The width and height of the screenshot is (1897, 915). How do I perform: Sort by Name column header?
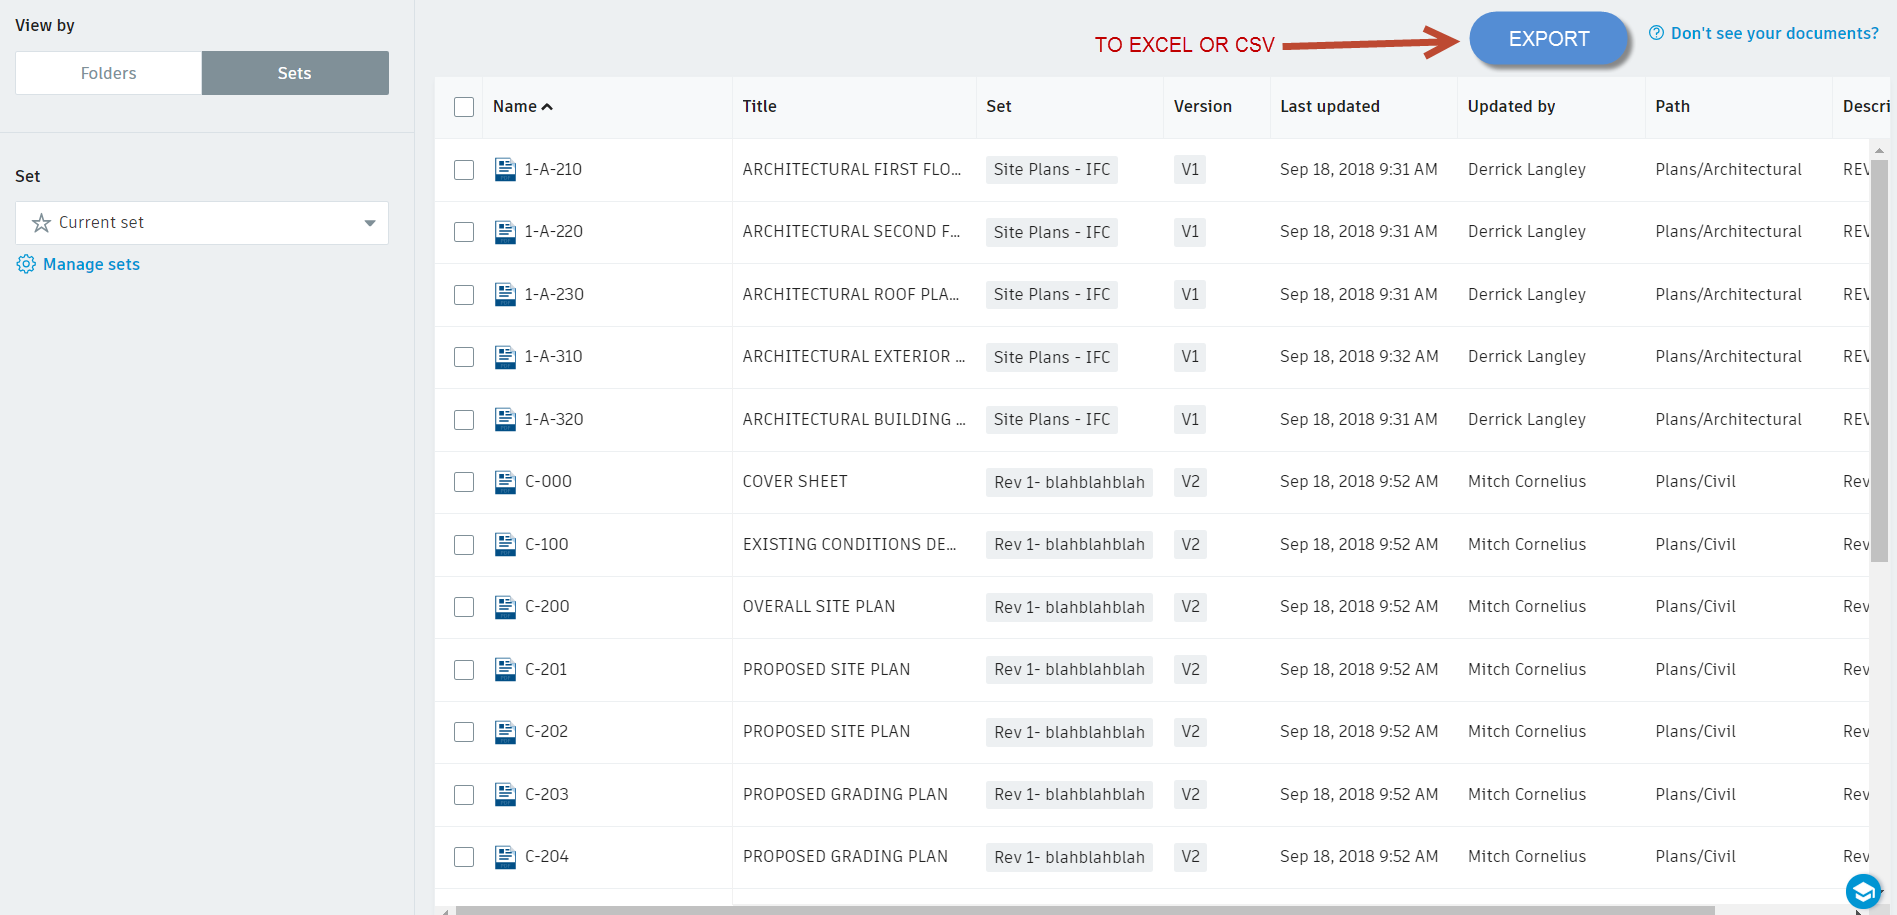click(522, 106)
